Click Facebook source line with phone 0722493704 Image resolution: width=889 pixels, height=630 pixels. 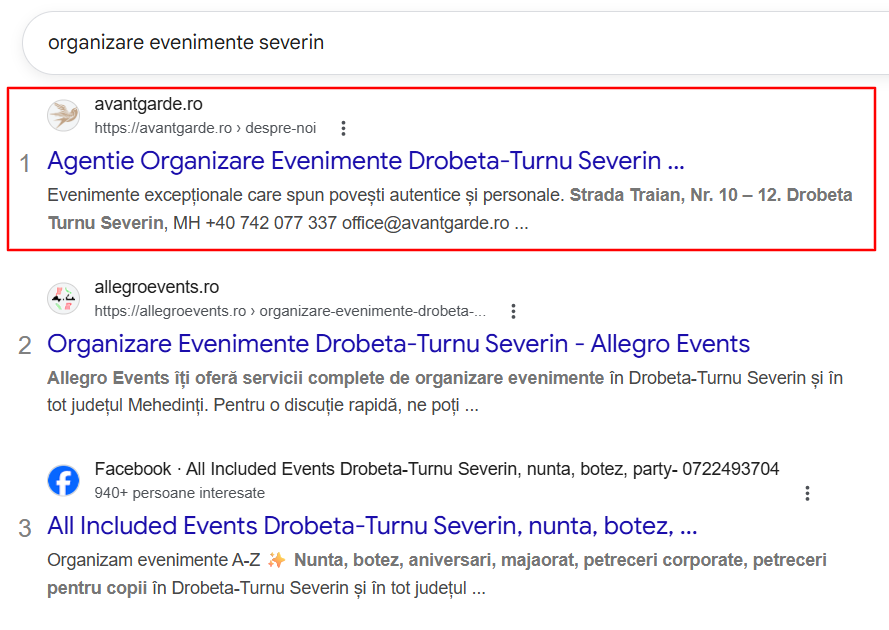point(437,469)
